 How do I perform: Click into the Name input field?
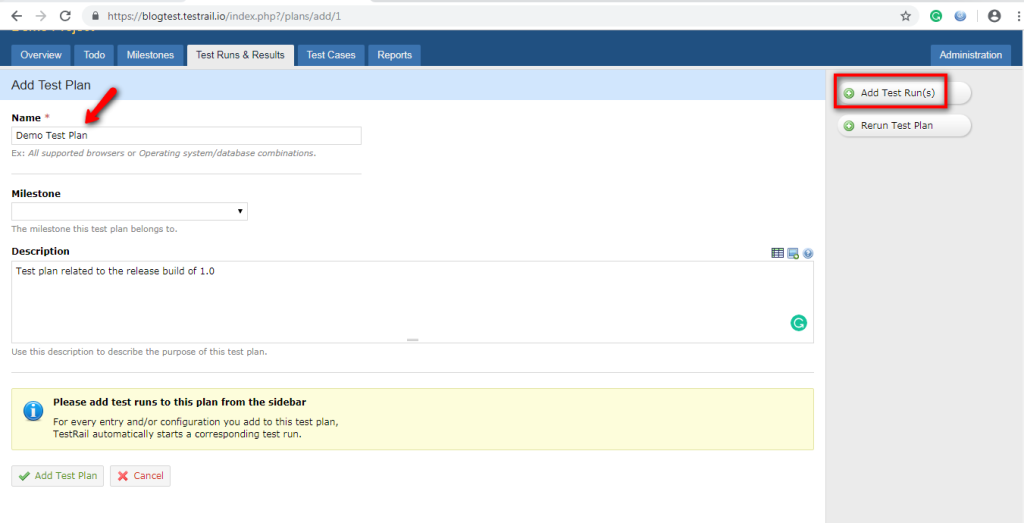186,136
